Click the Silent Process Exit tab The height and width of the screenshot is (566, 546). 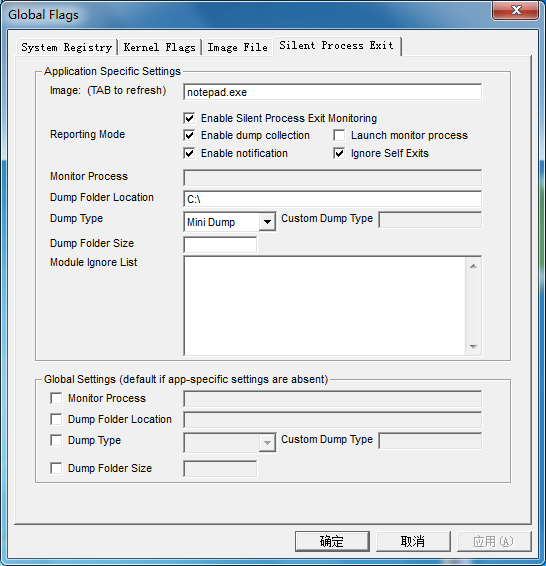pyautogui.click(x=336, y=46)
